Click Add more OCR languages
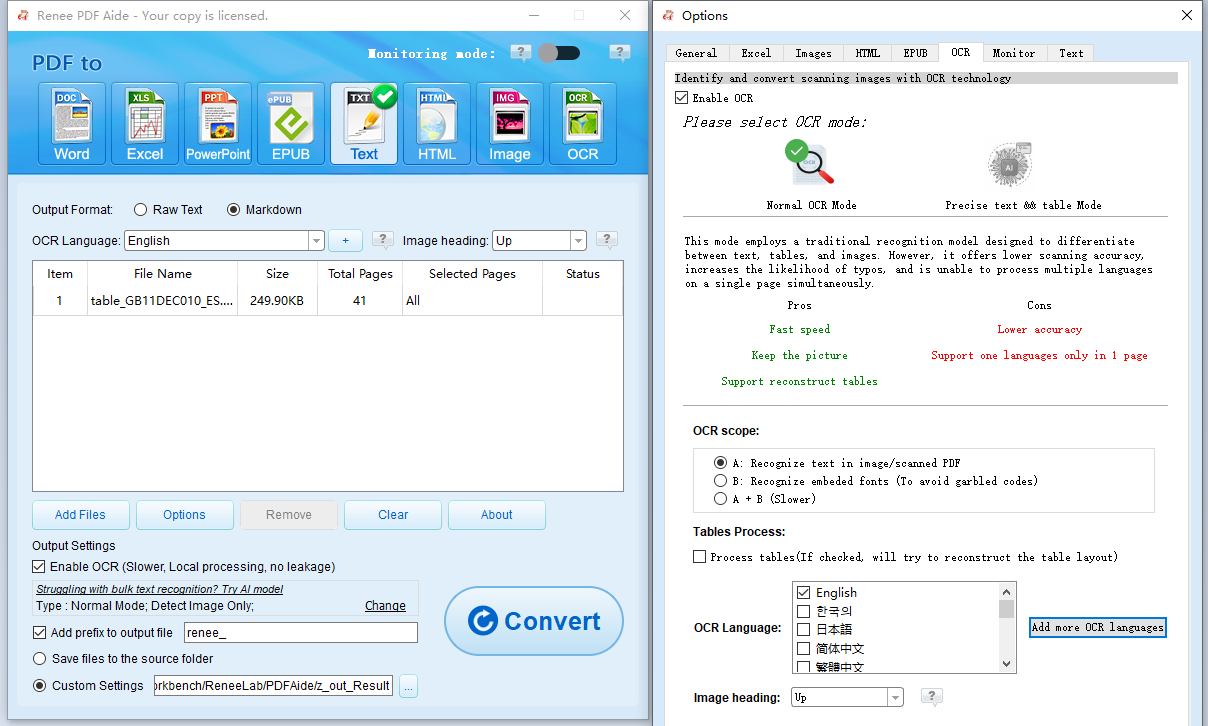1208x726 pixels. click(1097, 627)
